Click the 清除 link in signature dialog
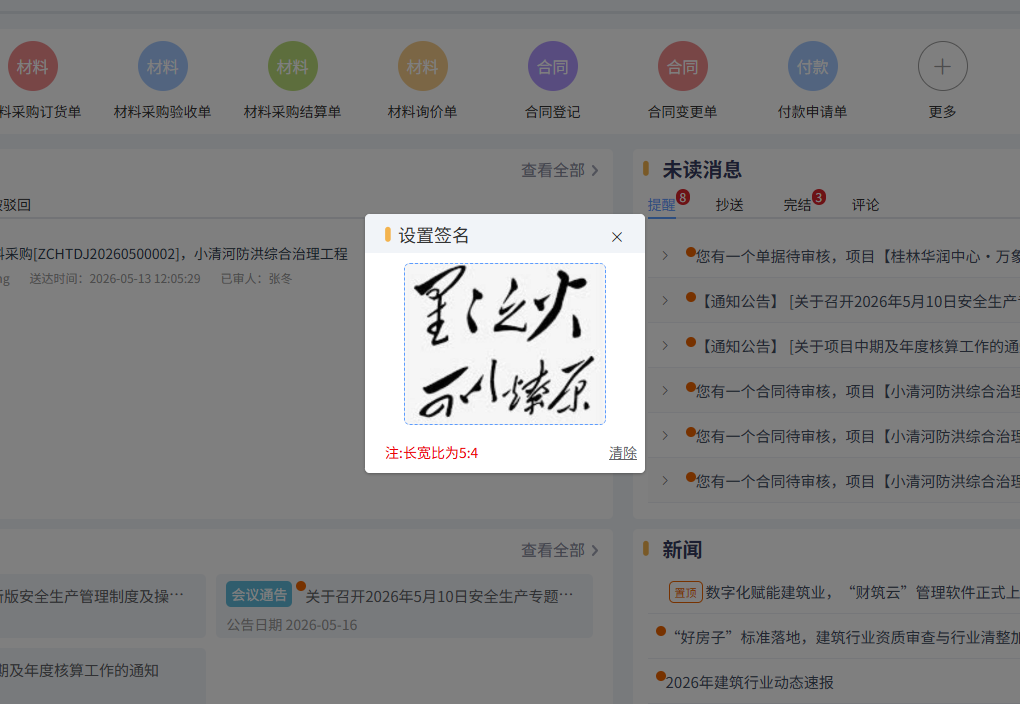This screenshot has height=704, width=1020. coord(623,453)
